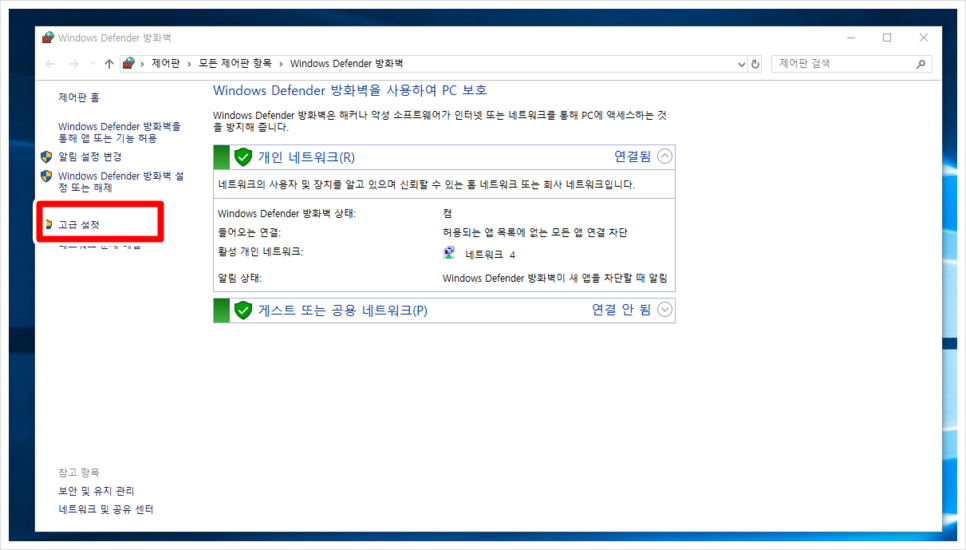Open the 보안 및 유지 관리 link
Viewport: 966px width, 550px height.
click(96, 491)
